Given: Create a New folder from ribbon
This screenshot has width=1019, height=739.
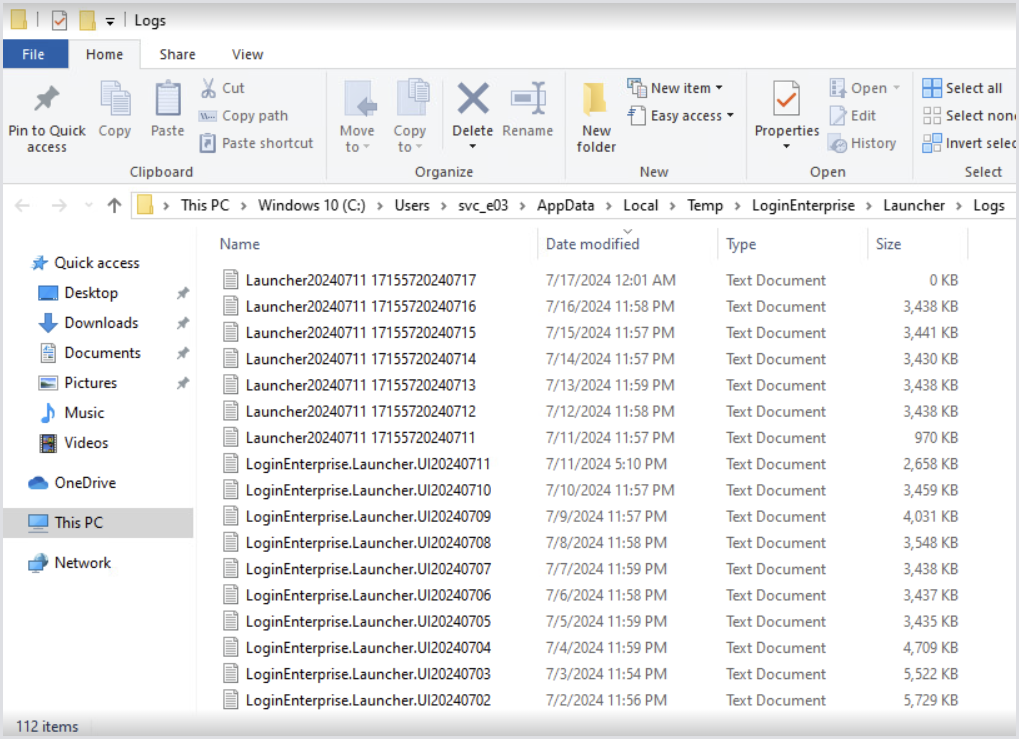Looking at the screenshot, I should 596,117.
